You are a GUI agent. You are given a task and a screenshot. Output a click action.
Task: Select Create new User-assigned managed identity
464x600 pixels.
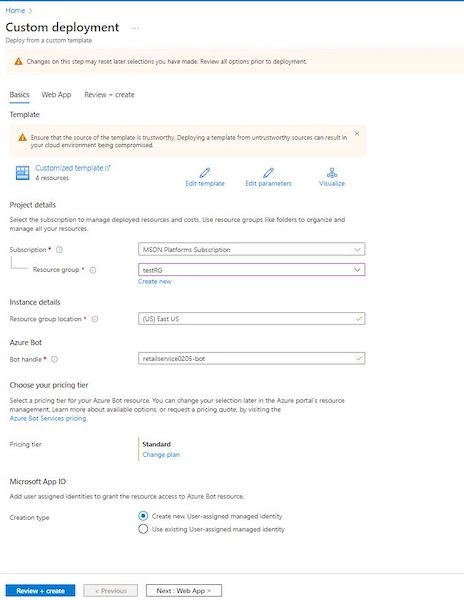point(143,516)
